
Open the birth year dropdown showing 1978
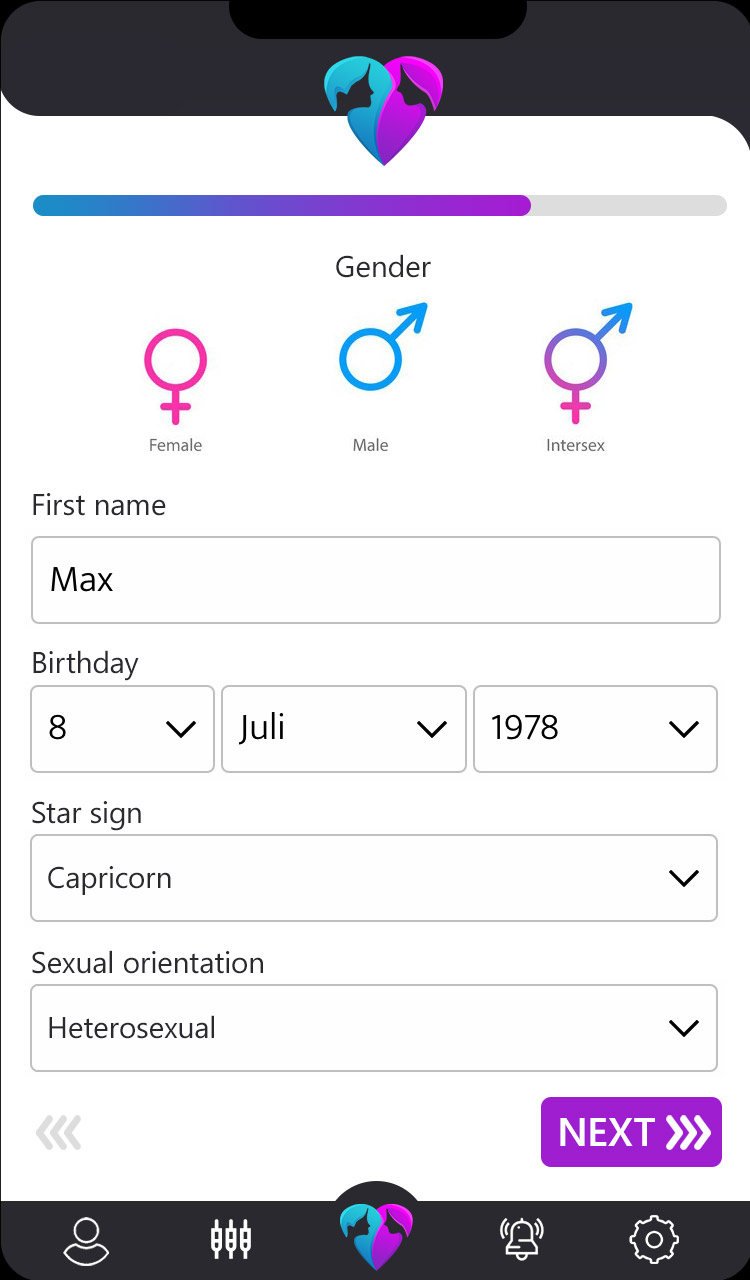(x=595, y=729)
